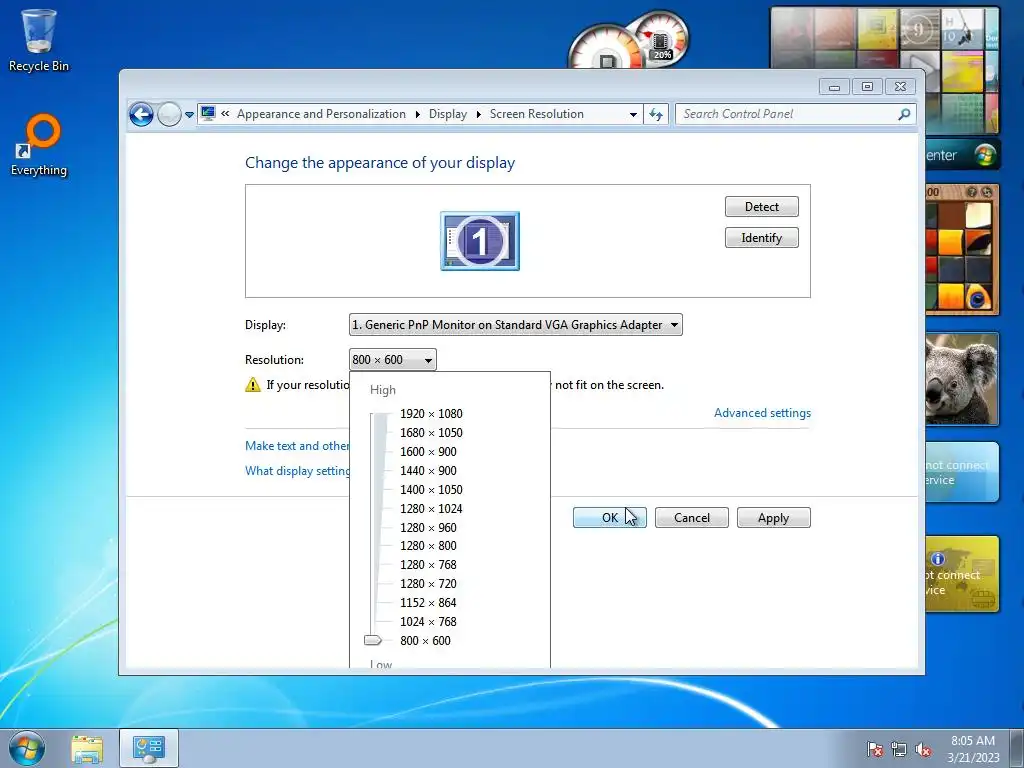This screenshot has height=768, width=1024.
Task: Click the Display breadcrumb
Action: (x=448, y=114)
